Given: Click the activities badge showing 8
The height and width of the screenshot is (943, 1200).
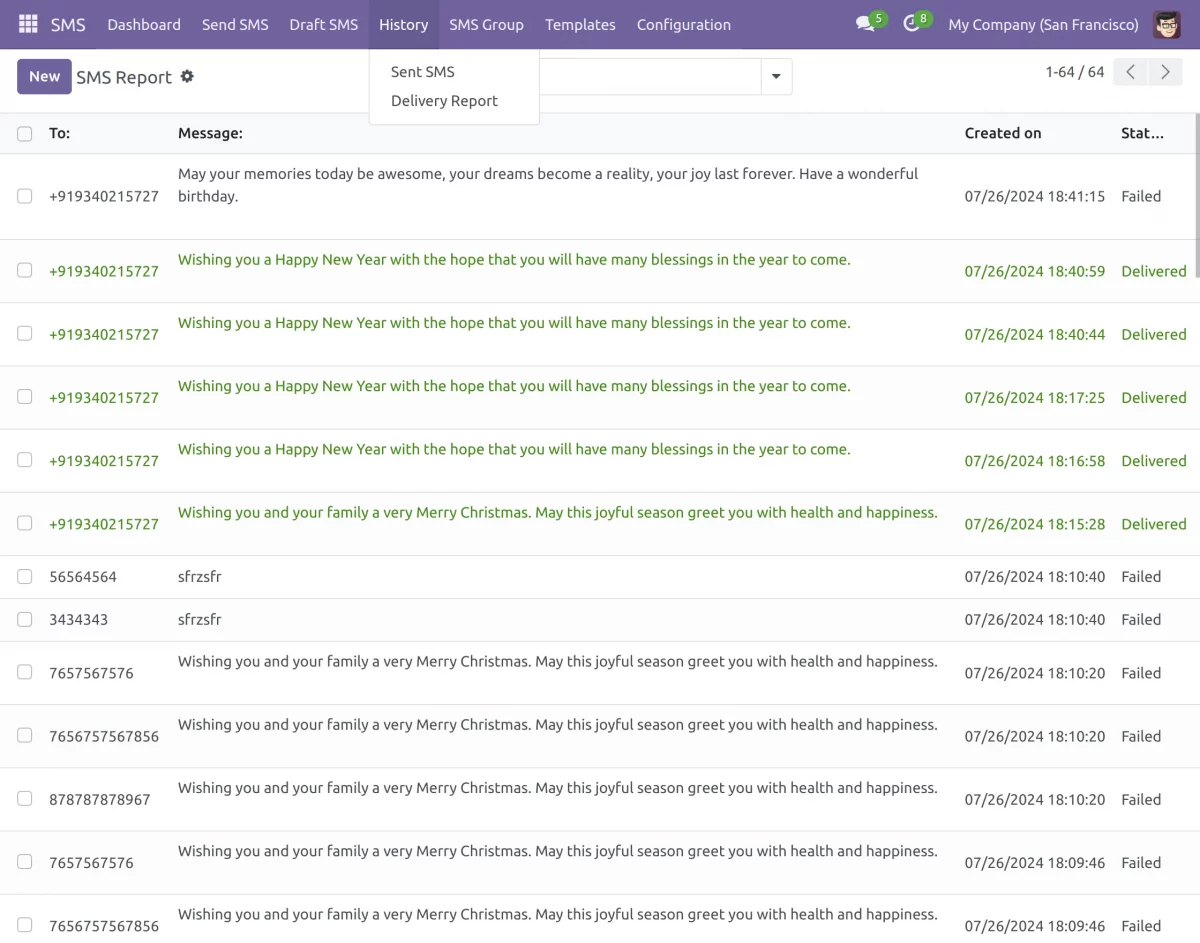Looking at the screenshot, I should pyautogui.click(x=923, y=16).
